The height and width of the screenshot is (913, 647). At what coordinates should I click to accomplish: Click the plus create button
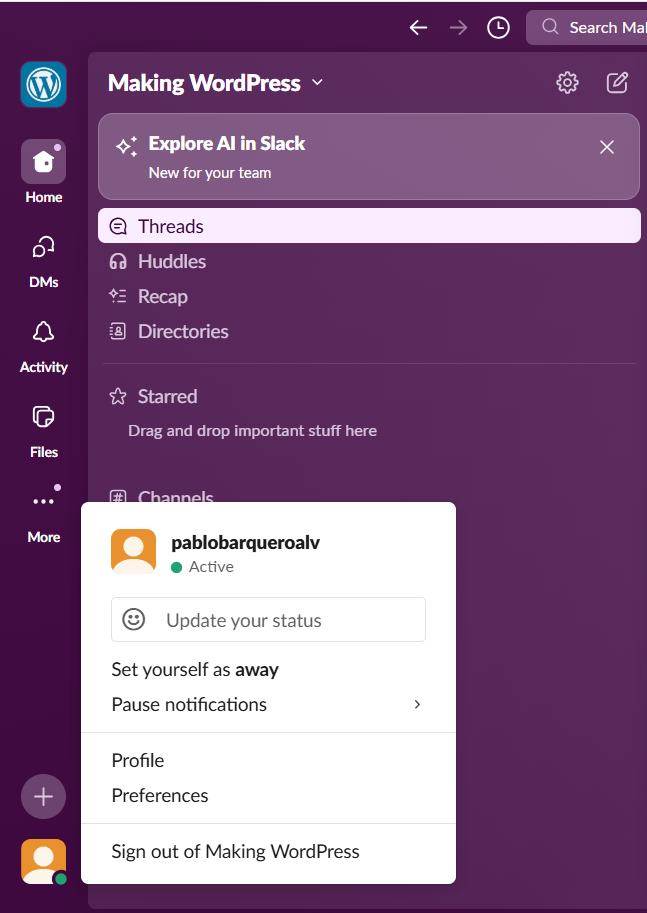43,796
